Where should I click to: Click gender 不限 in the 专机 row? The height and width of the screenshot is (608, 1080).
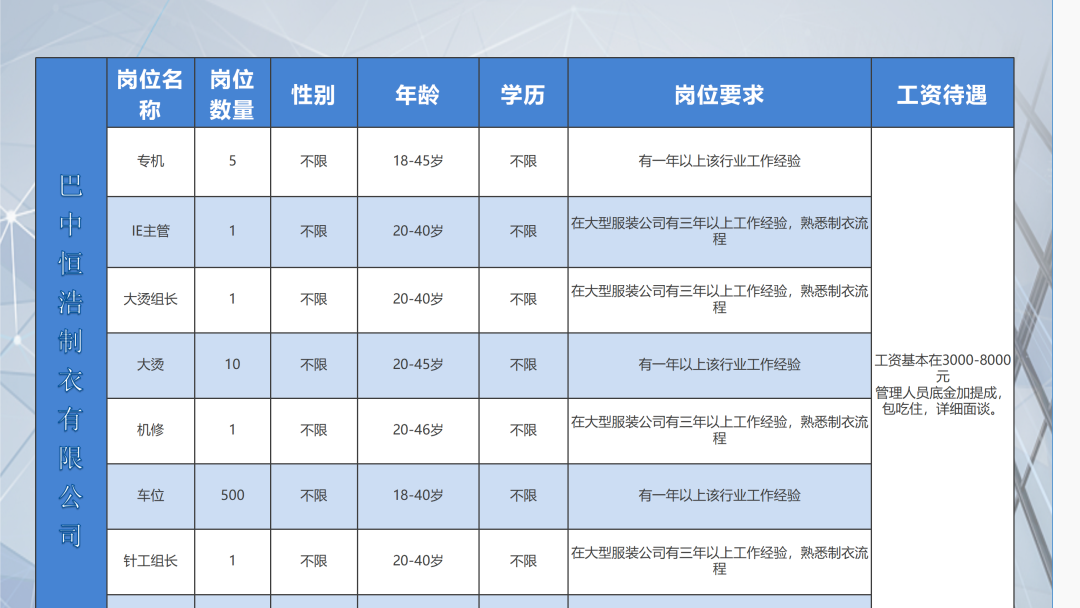pos(313,161)
